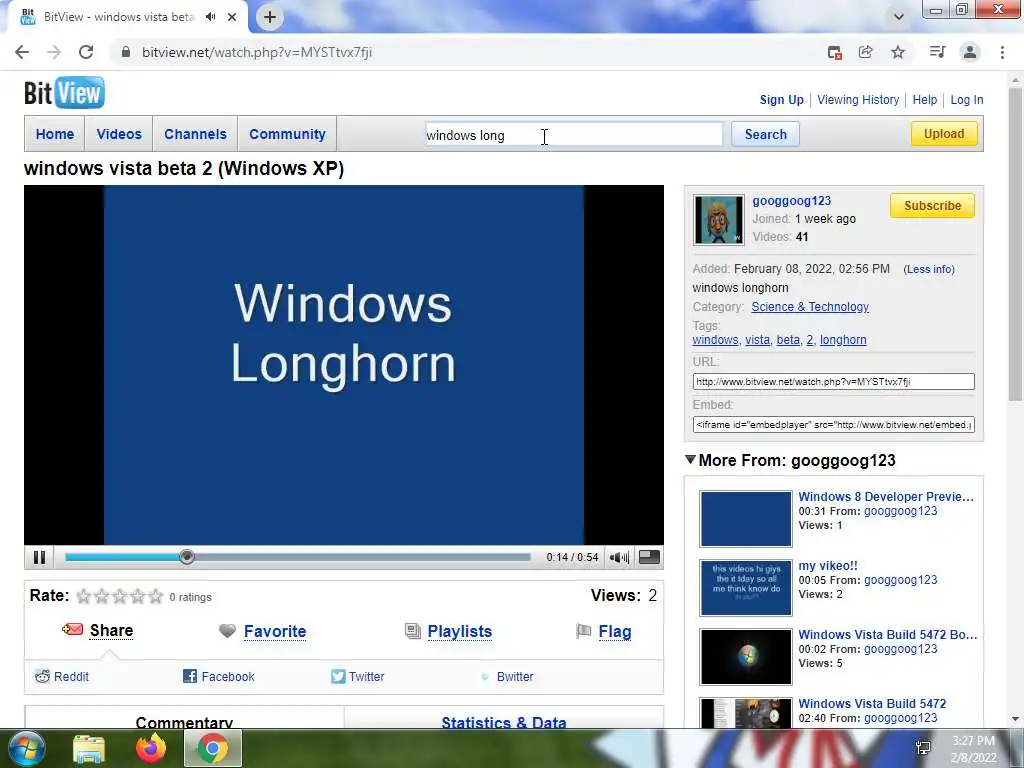Pause the video playback
The height and width of the screenshot is (768, 1024).
[x=39, y=557]
